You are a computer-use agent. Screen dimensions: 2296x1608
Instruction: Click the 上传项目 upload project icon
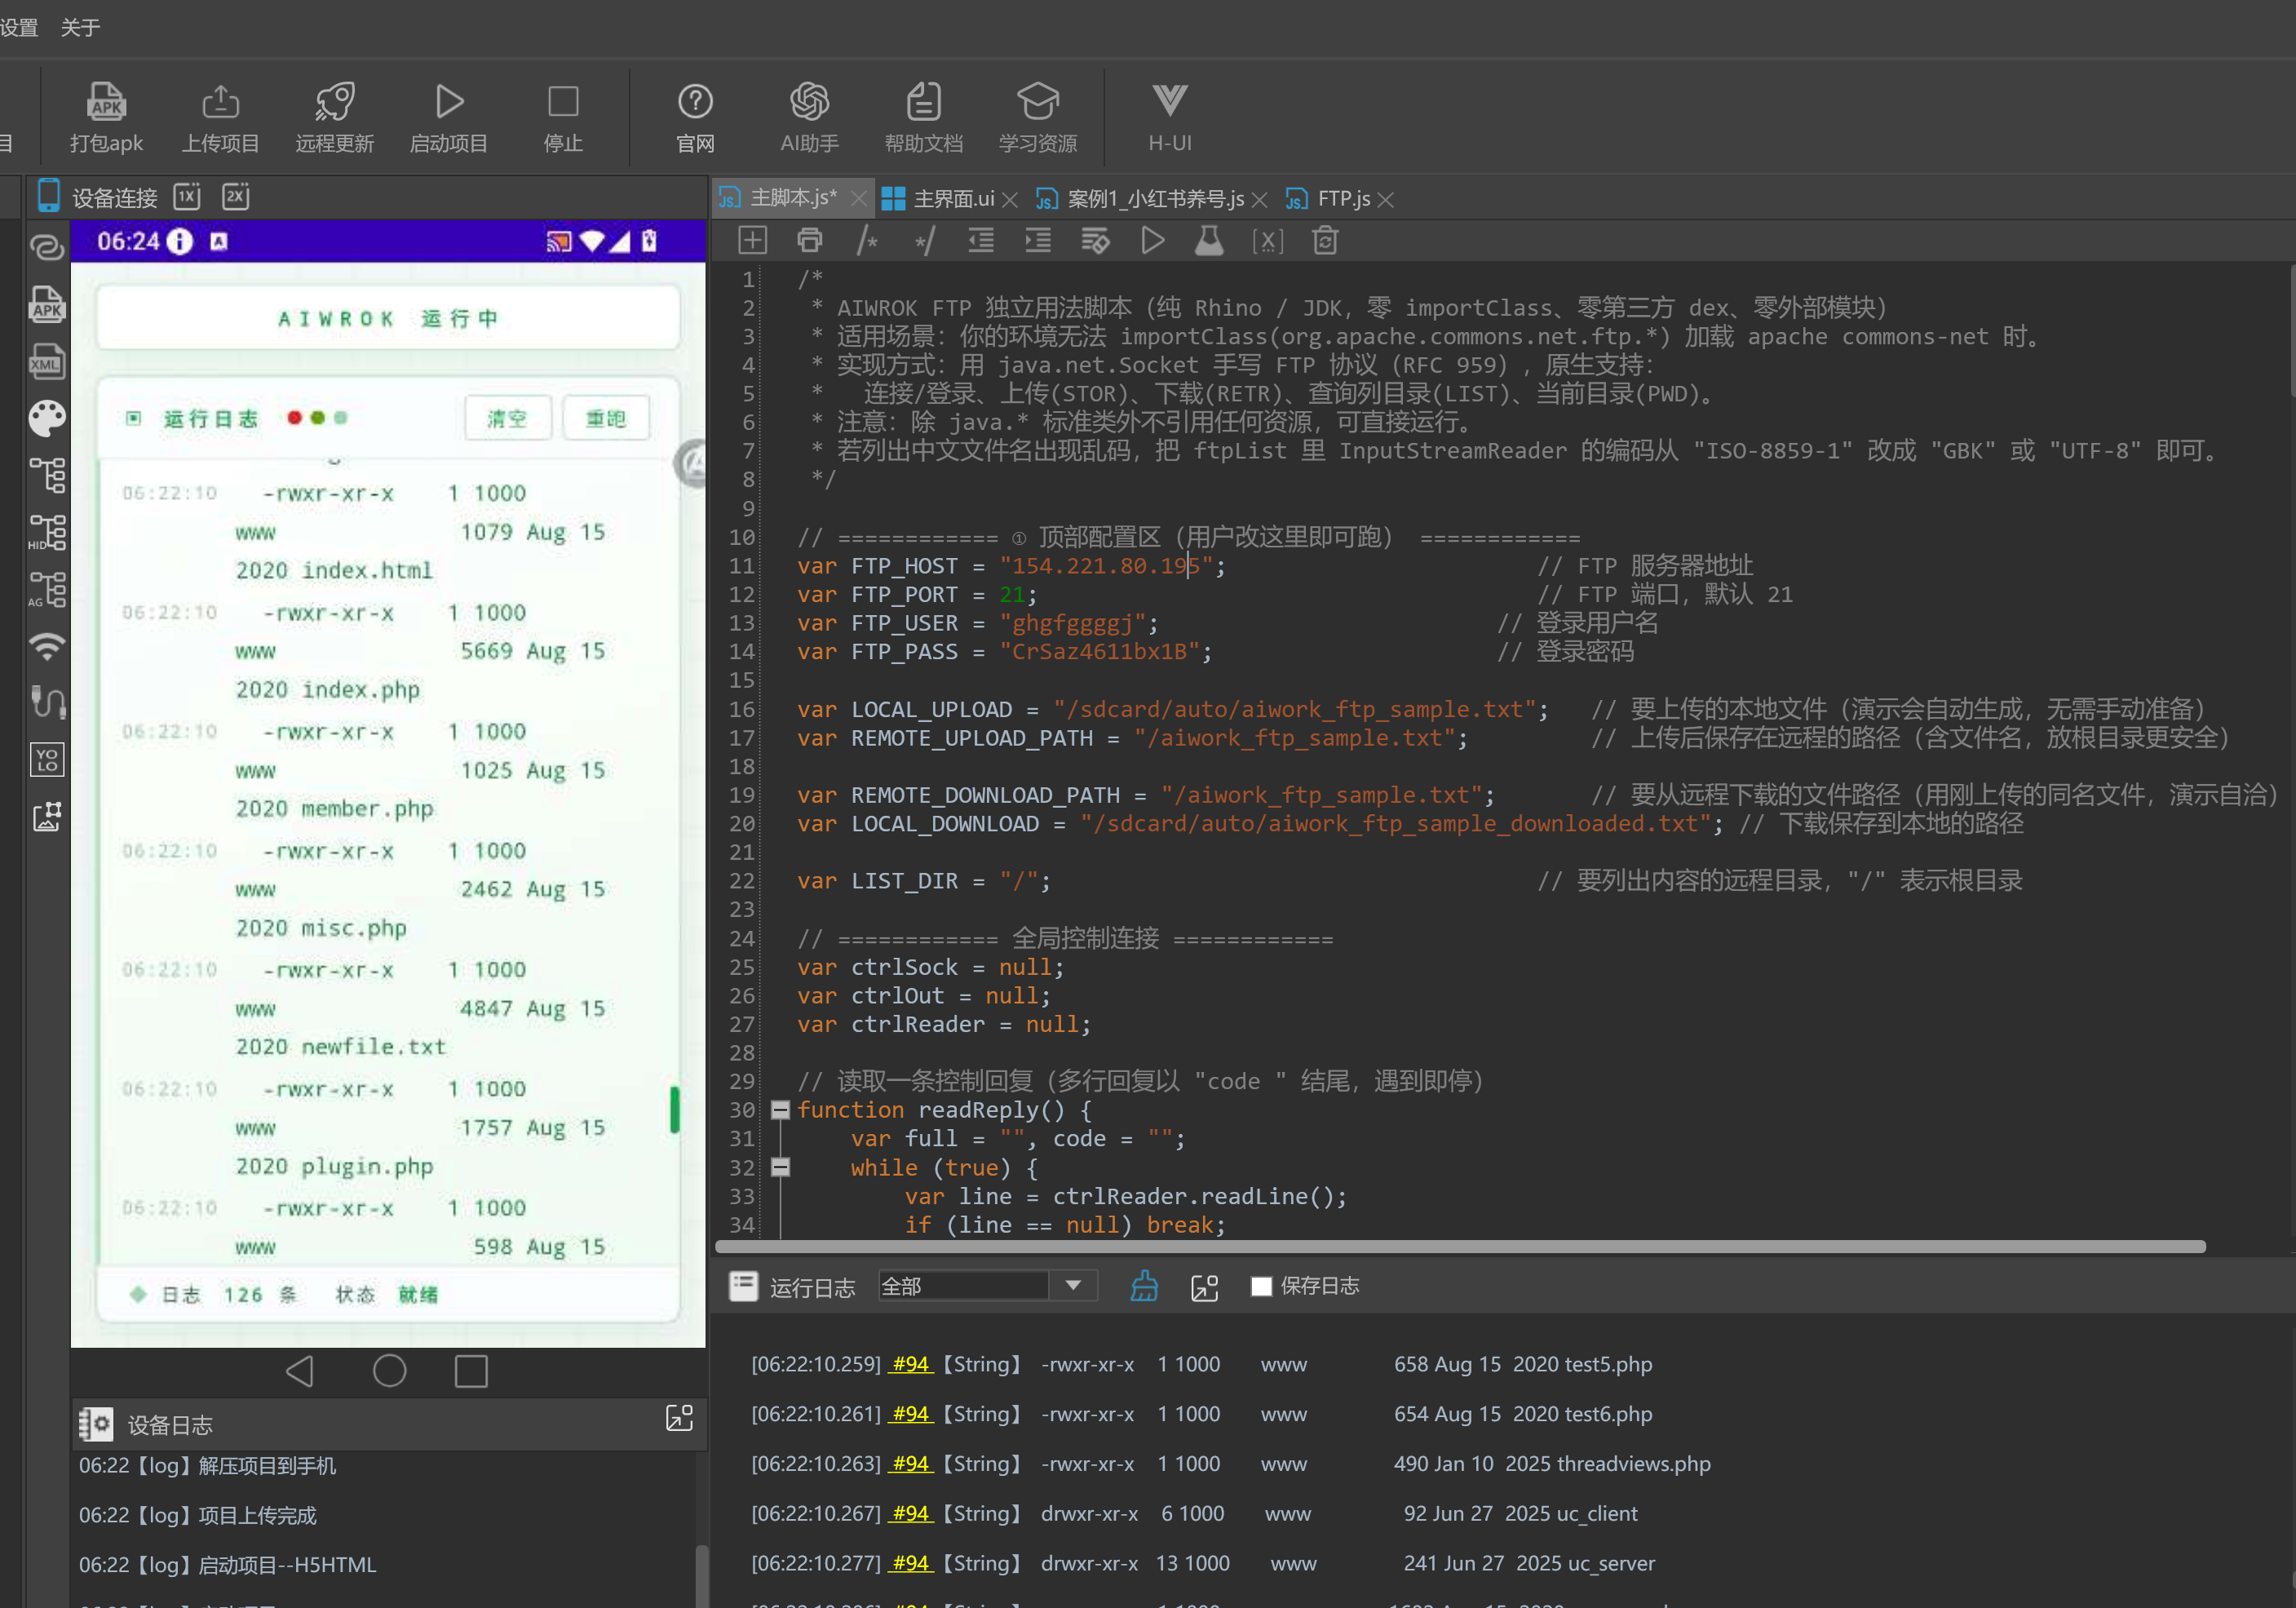point(220,117)
